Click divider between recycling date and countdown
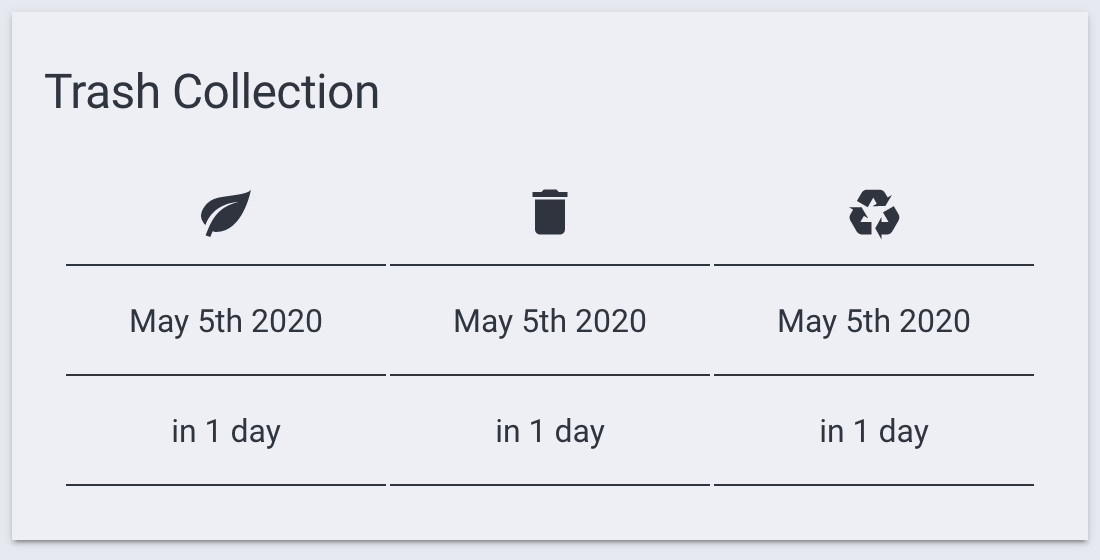1100x560 pixels. 874,375
